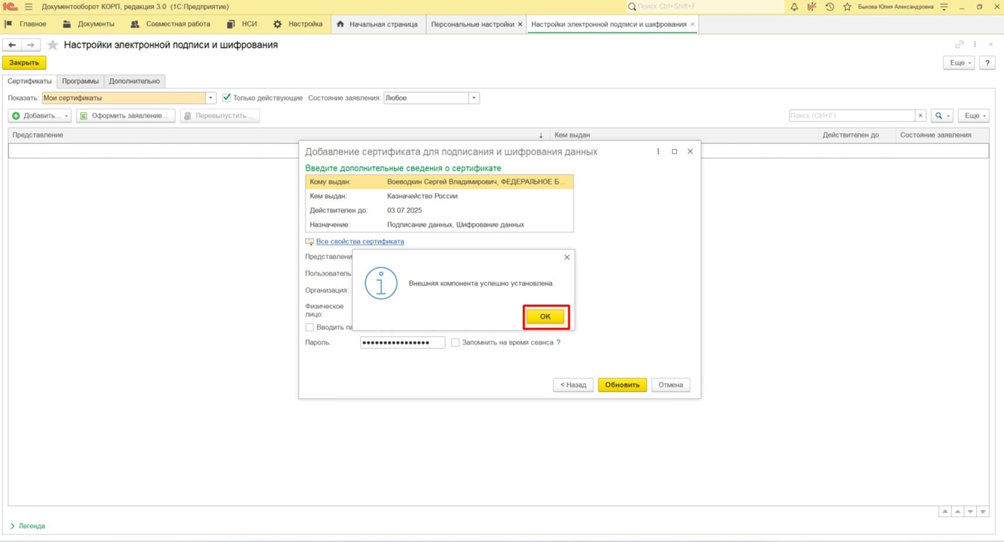This screenshot has width=1004, height=542.
Task: Expand the Состояние заявления dropdown arrow
Action: pyautogui.click(x=474, y=98)
